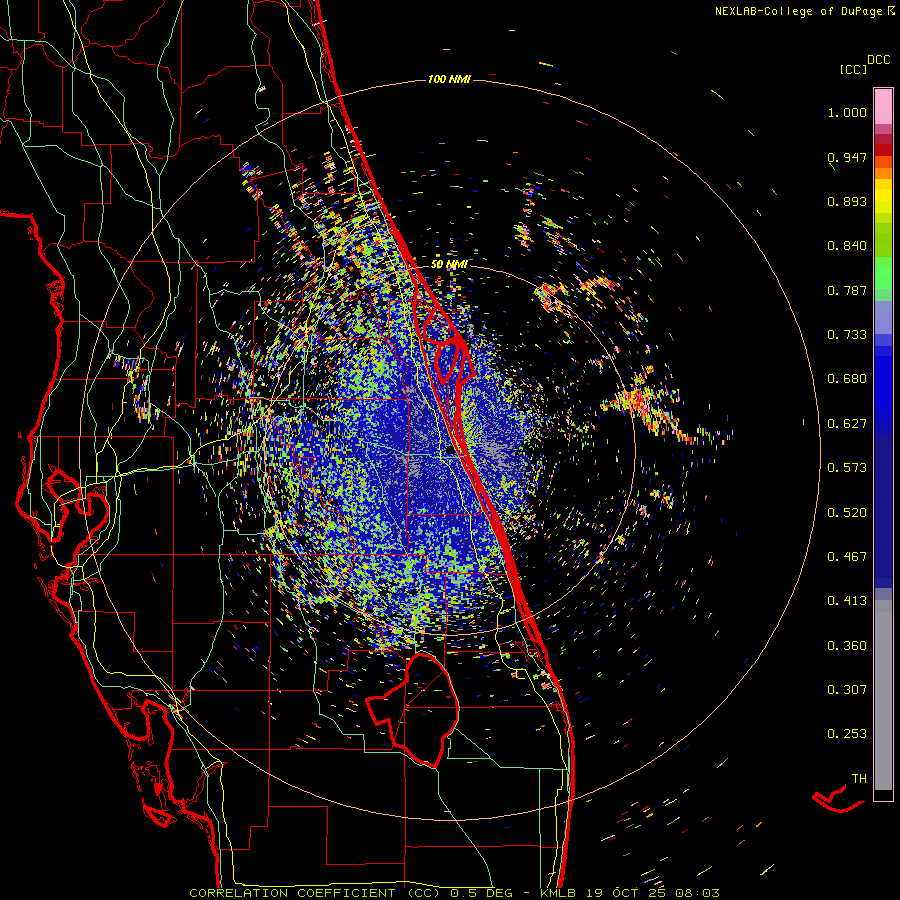This screenshot has width=900, height=900.
Task: Click the 19 OCT 25 date in caption
Action: click(626, 893)
